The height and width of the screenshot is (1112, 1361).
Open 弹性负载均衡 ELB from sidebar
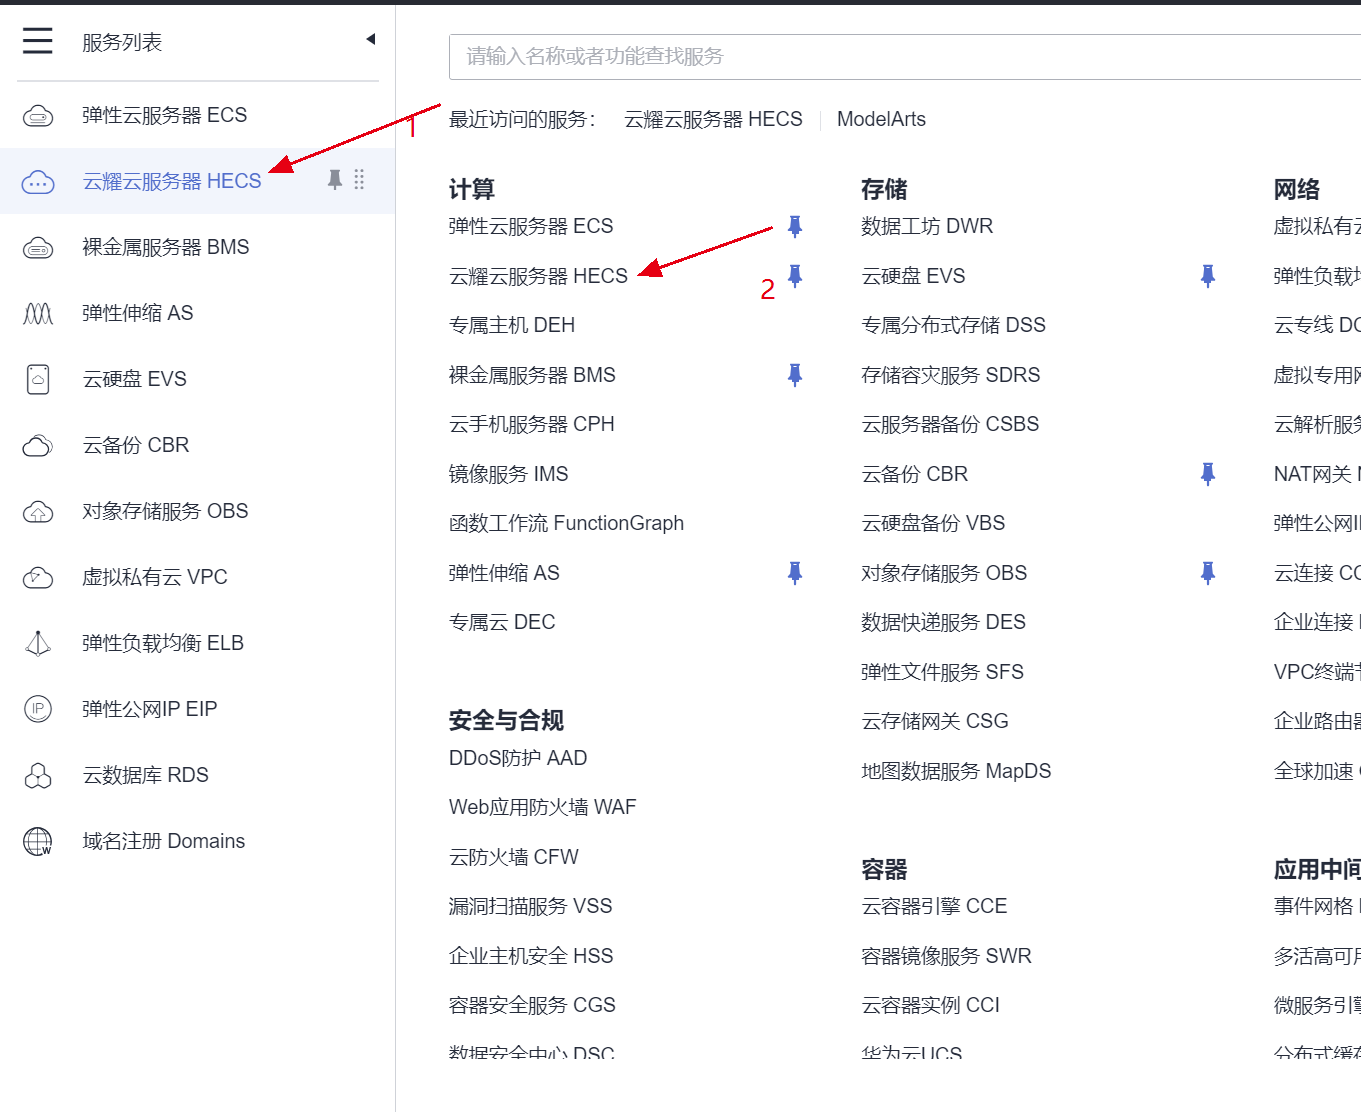[163, 643]
